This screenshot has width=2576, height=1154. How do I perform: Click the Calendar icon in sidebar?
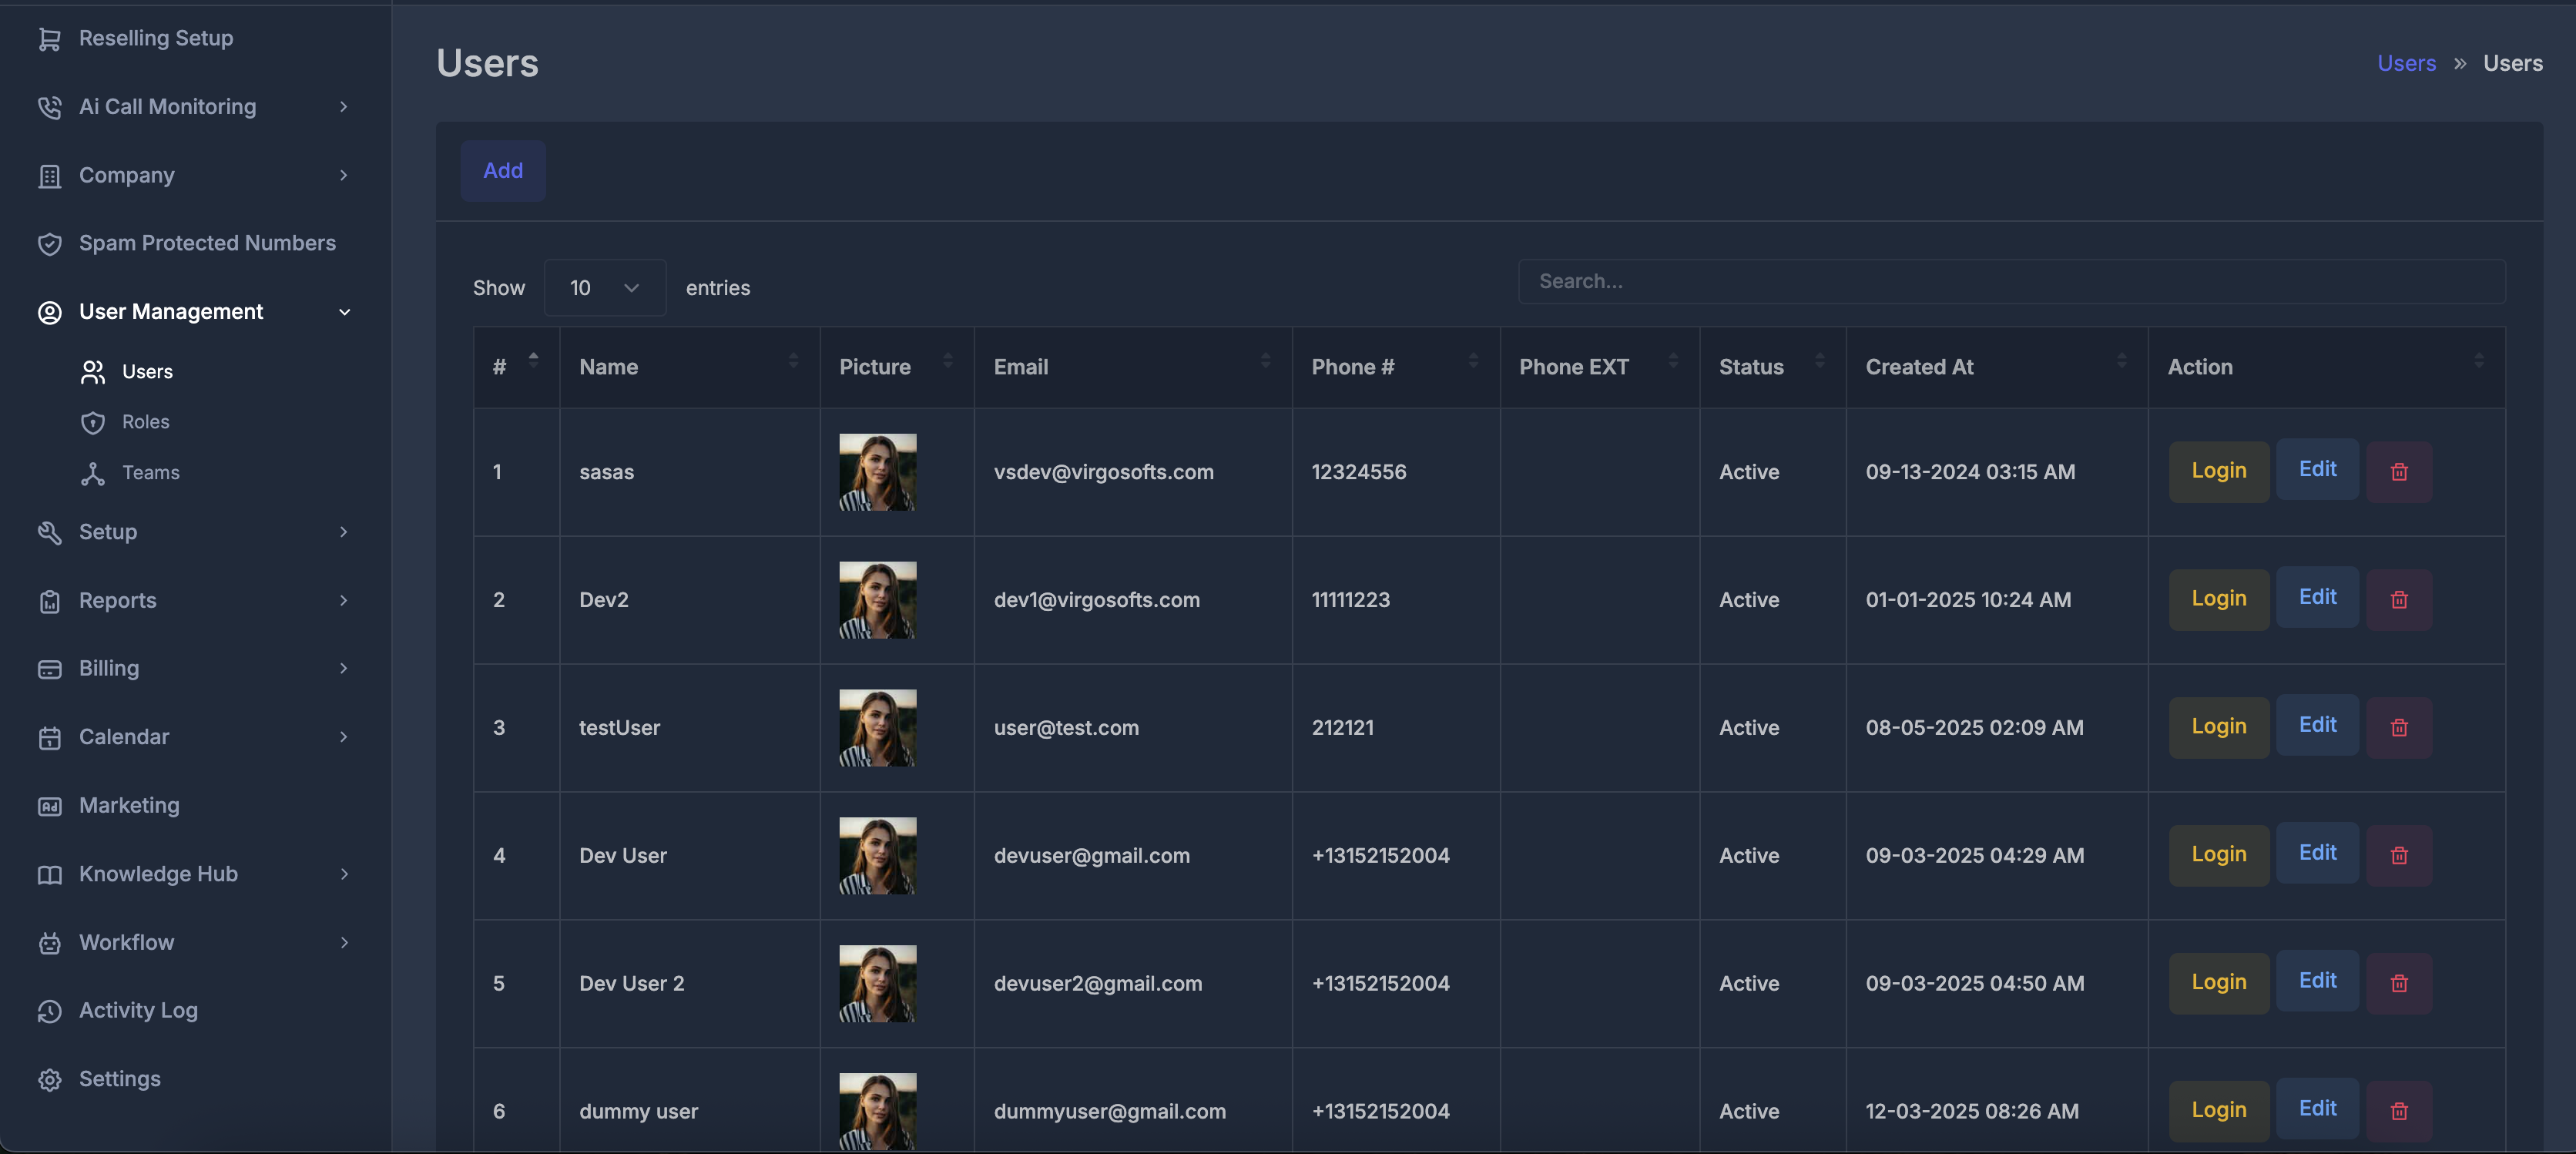pyautogui.click(x=49, y=738)
